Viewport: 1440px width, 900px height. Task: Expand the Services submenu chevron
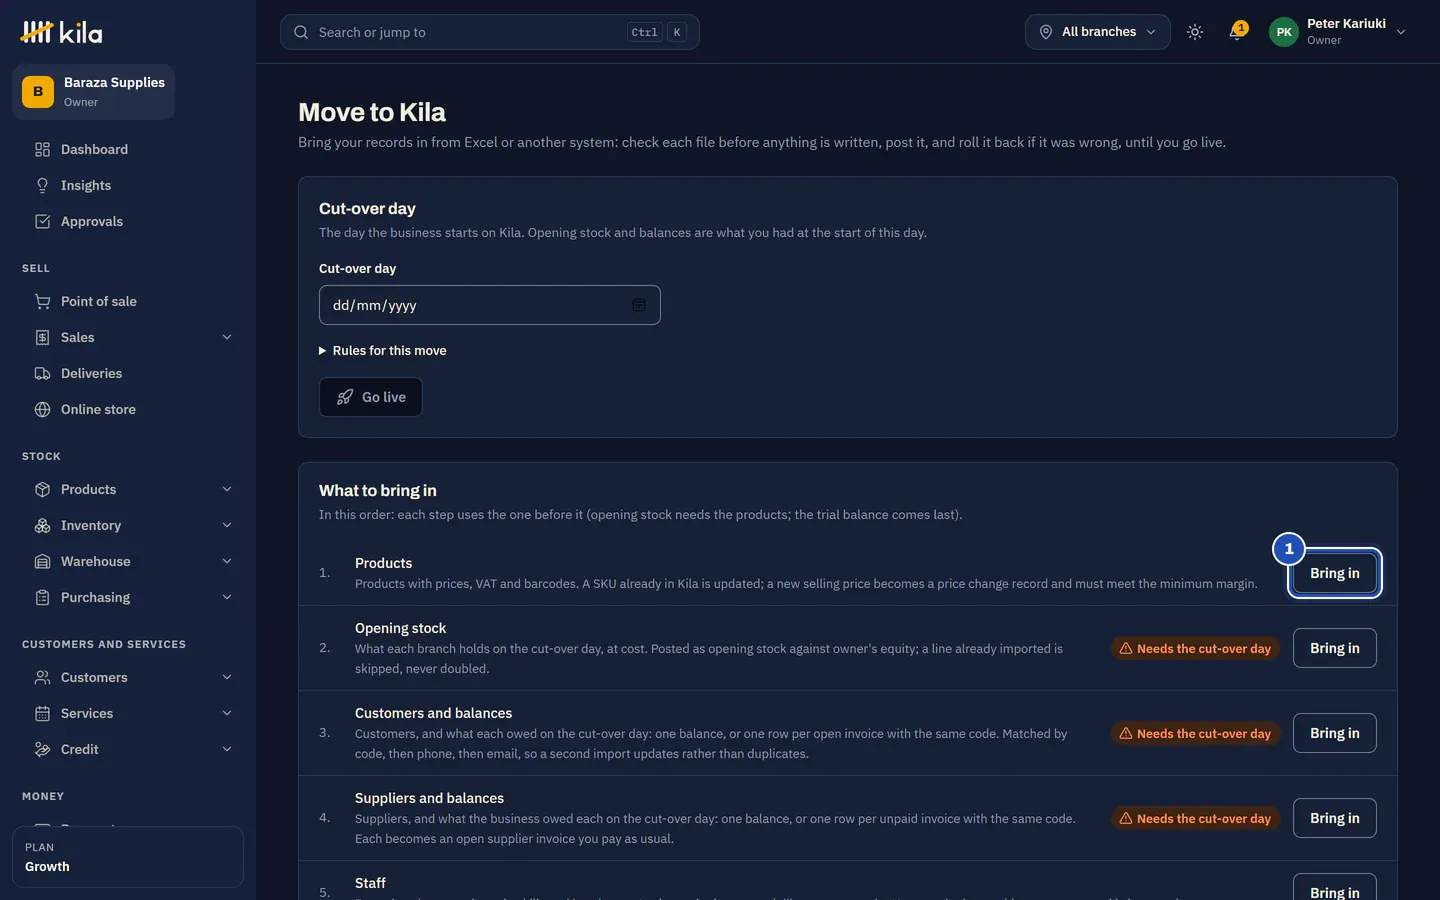(x=227, y=713)
